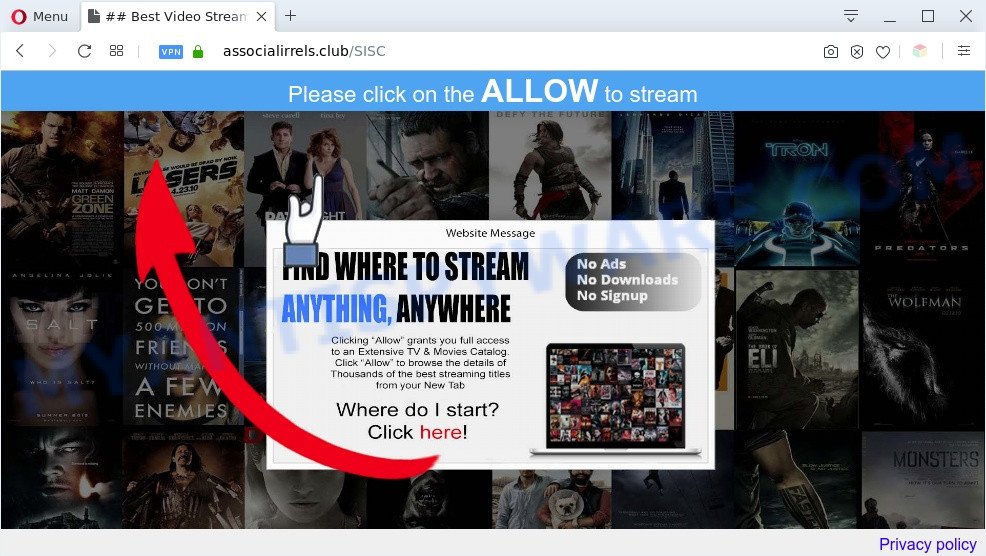Open the ad blocker shield icon
986x556 pixels.
pos(857,52)
